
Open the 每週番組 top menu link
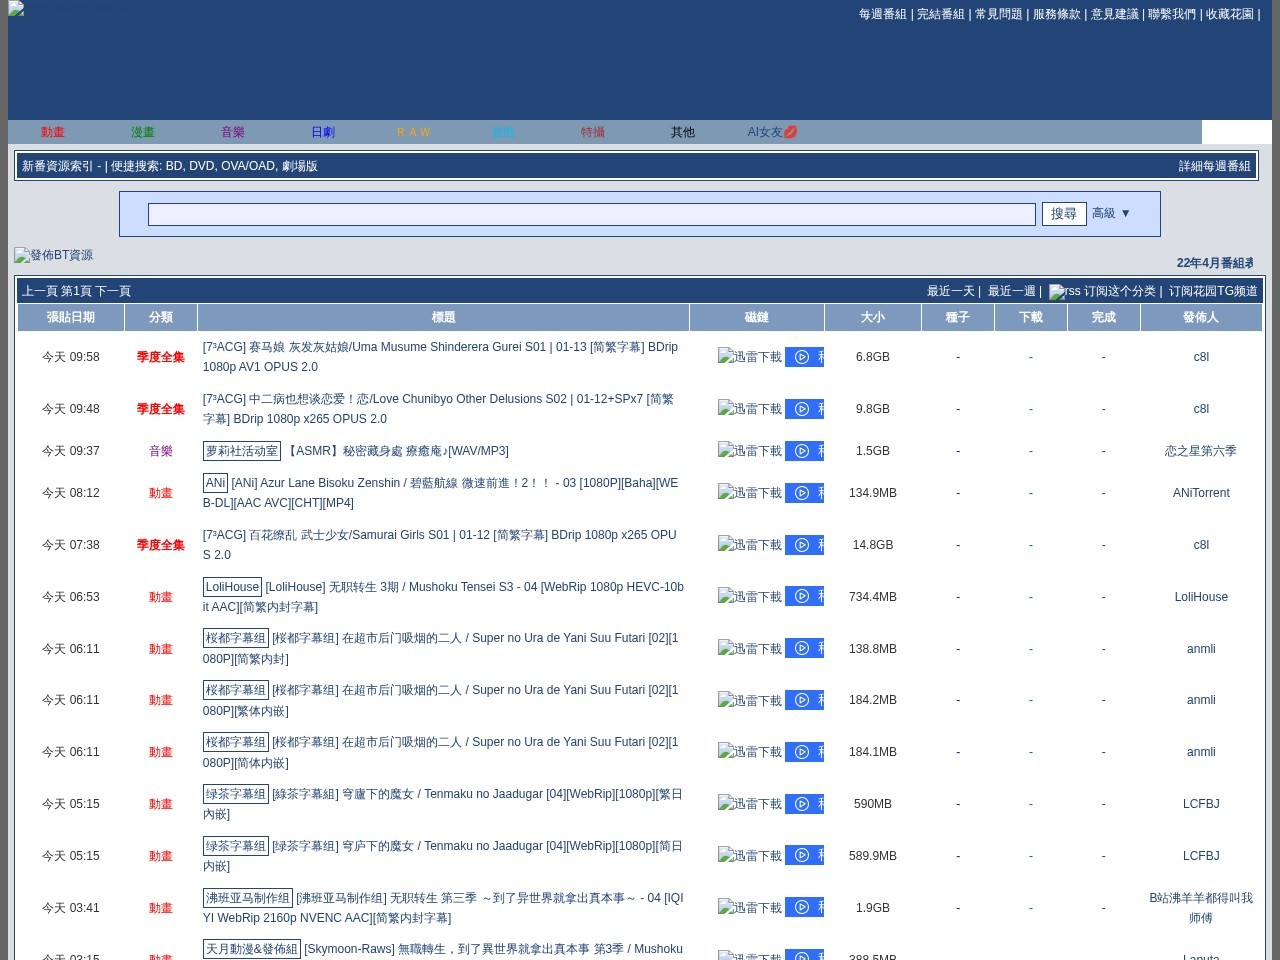(x=883, y=14)
